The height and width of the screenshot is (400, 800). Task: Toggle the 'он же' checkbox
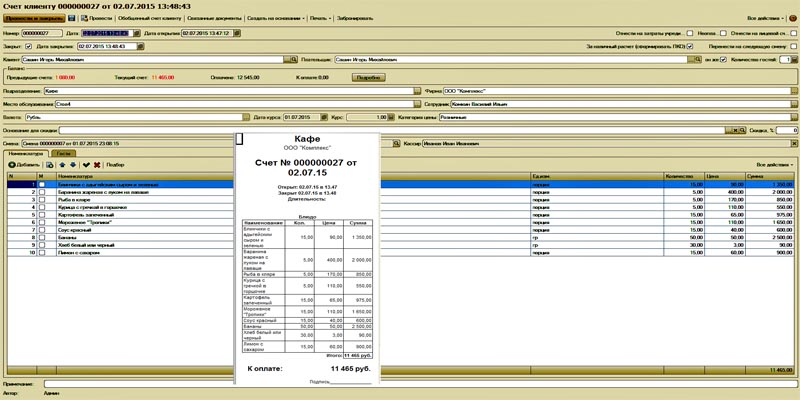coord(723,60)
